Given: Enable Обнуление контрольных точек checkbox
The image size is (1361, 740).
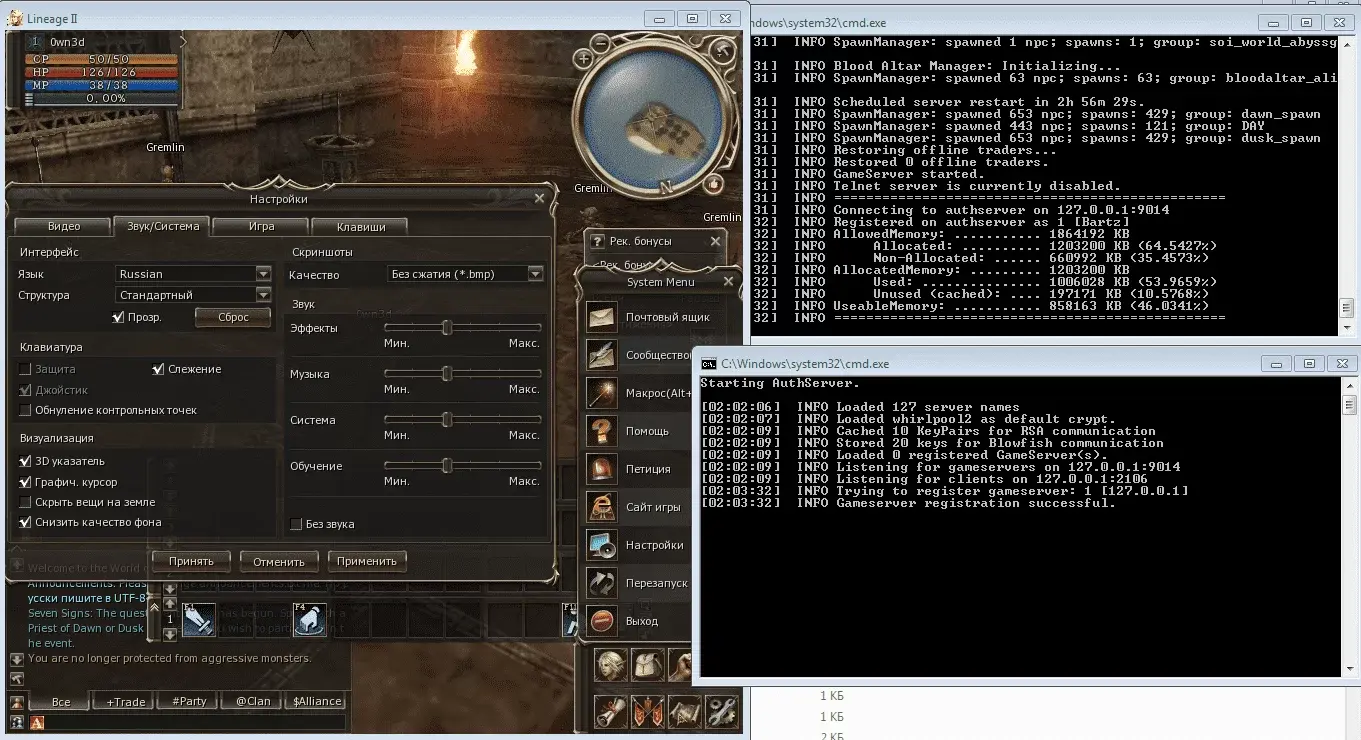Looking at the screenshot, I should click(x=26, y=410).
